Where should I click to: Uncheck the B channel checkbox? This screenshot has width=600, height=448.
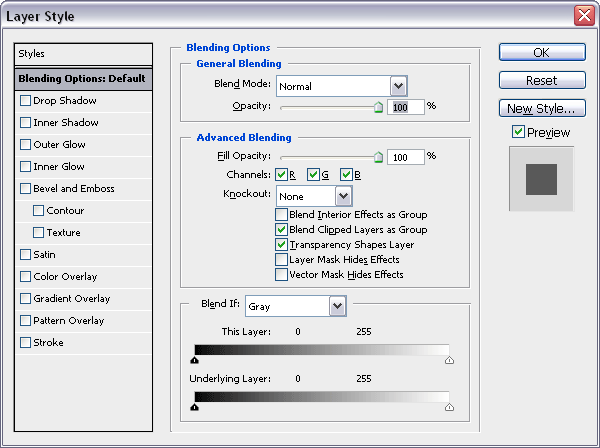pyautogui.click(x=346, y=174)
